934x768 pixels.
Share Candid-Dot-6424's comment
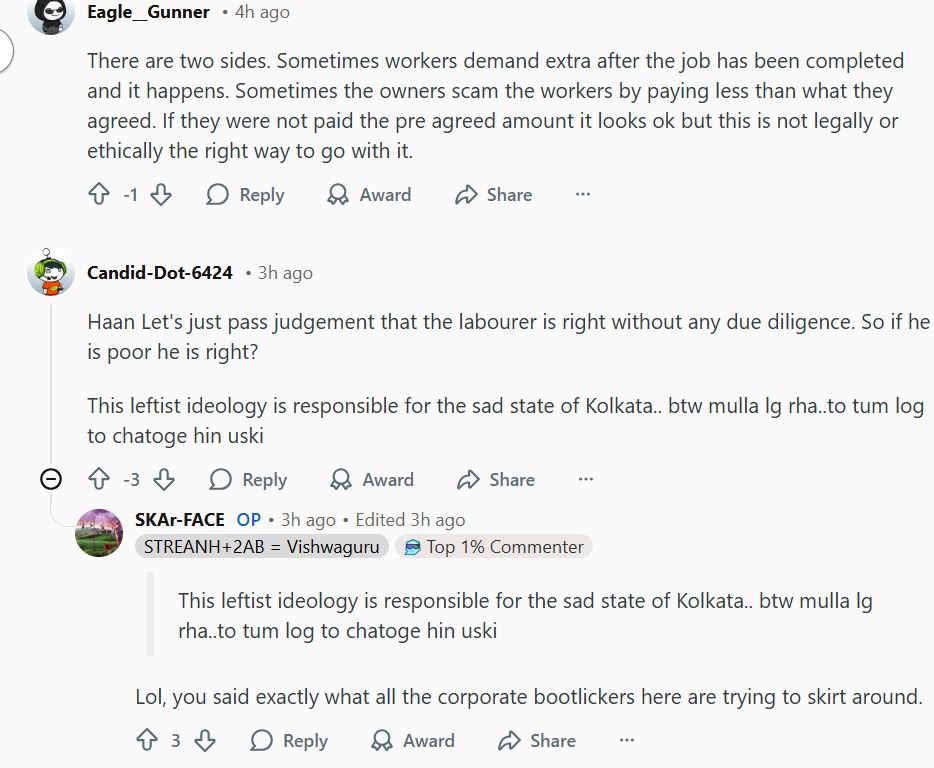pyautogui.click(x=495, y=480)
